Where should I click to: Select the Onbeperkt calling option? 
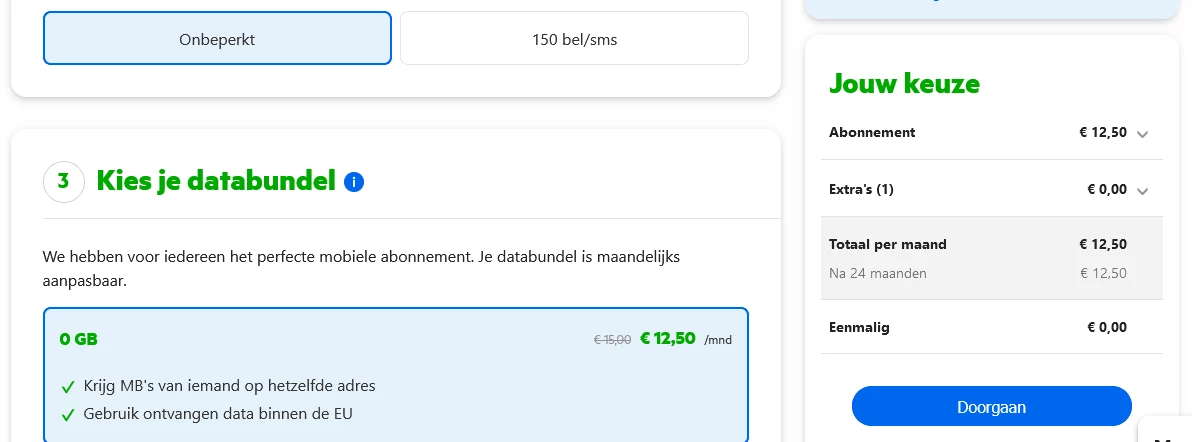[217, 39]
